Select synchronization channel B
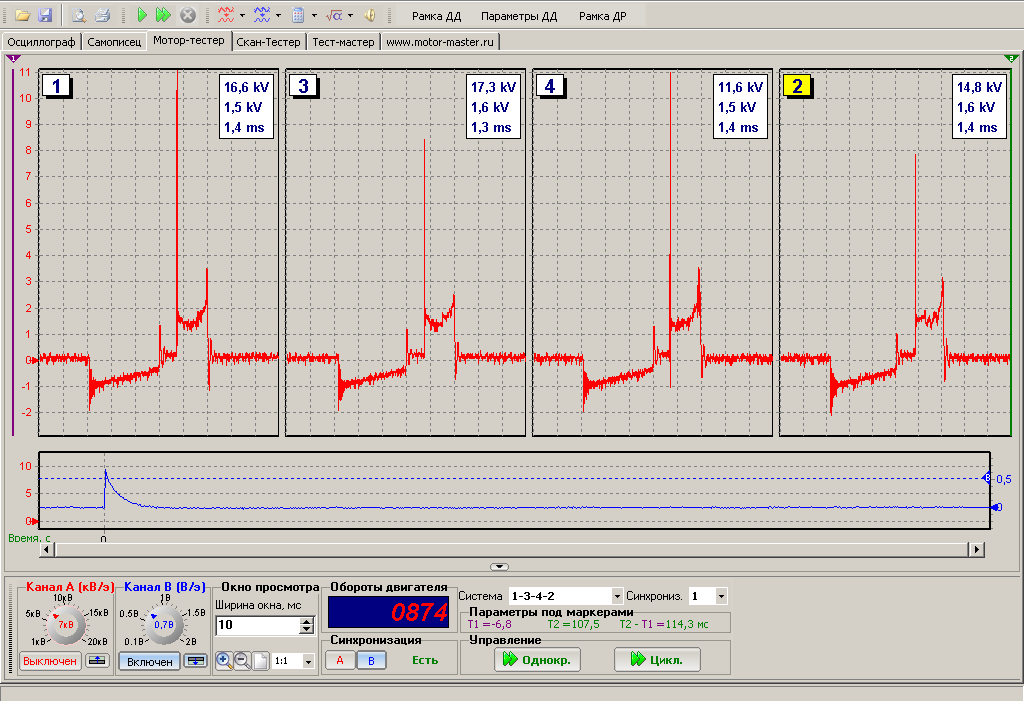Image resolution: width=1024 pixels, height=702 pixels. click(371, 660)
